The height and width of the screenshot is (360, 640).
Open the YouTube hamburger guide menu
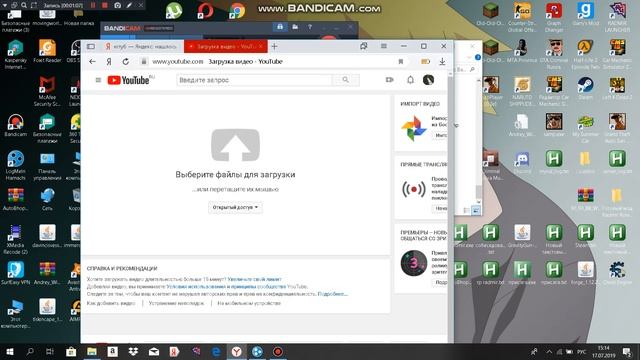pyautogui.click(x=98, y=80)
